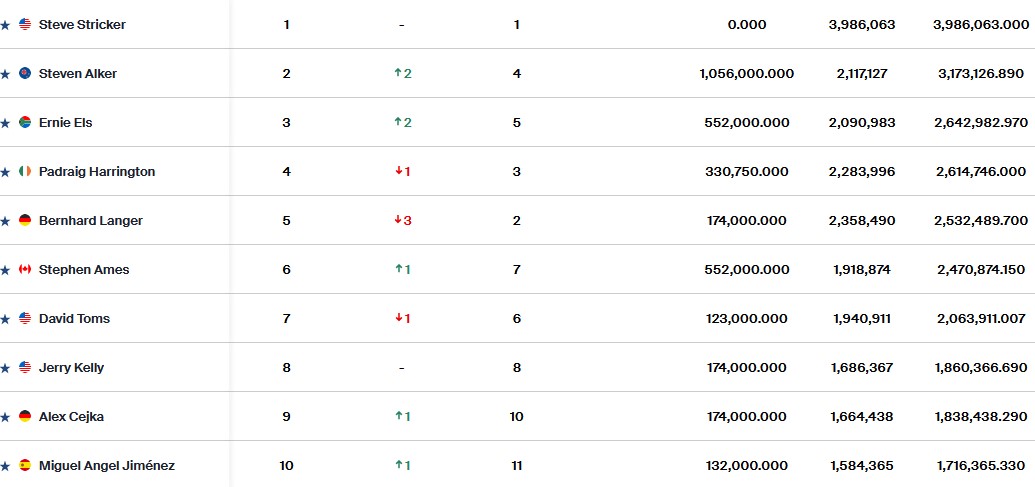Toggle favorite star for Steven Alker
The height and width of the screenshot is (487, 1035).
point(5,74)
